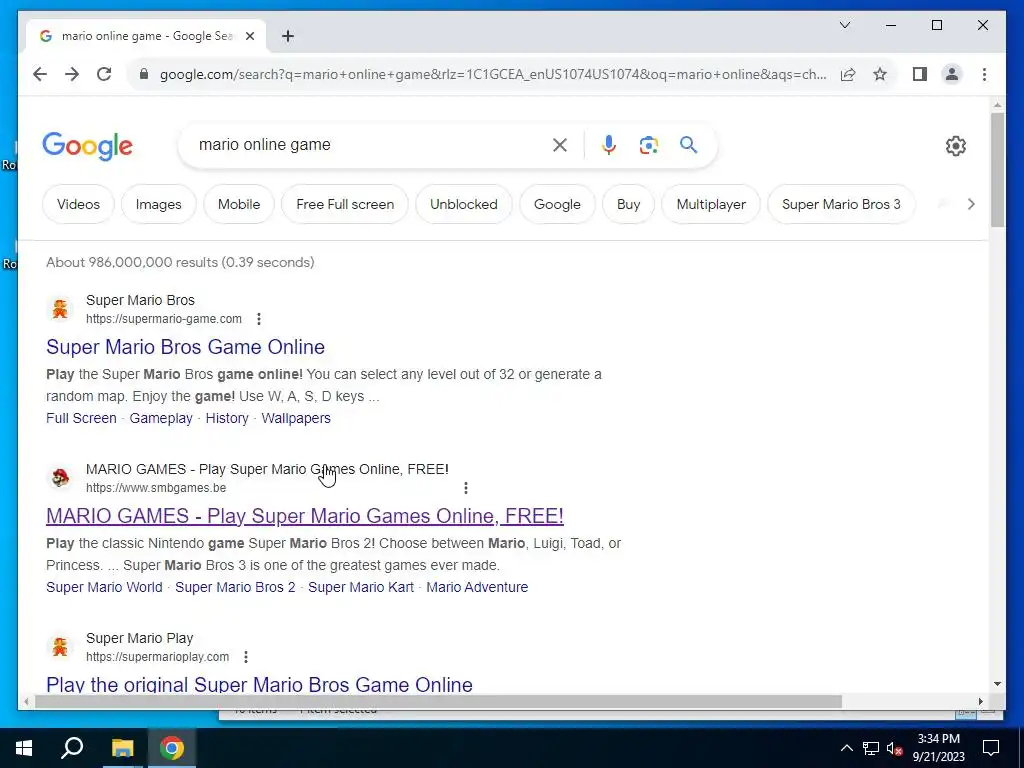Open a new tab with the plus button
The image size is (1024, 768).
pyautogui.click(x=288, y=36)
